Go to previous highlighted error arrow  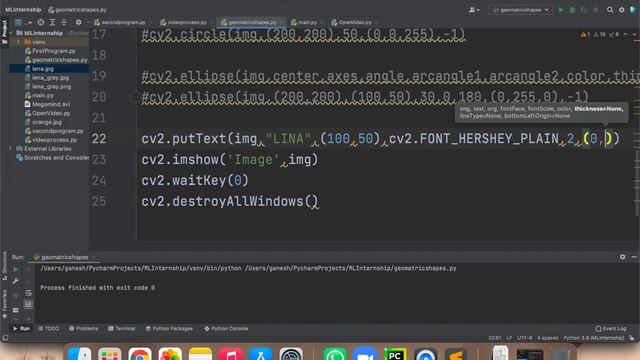click(625, 35)
